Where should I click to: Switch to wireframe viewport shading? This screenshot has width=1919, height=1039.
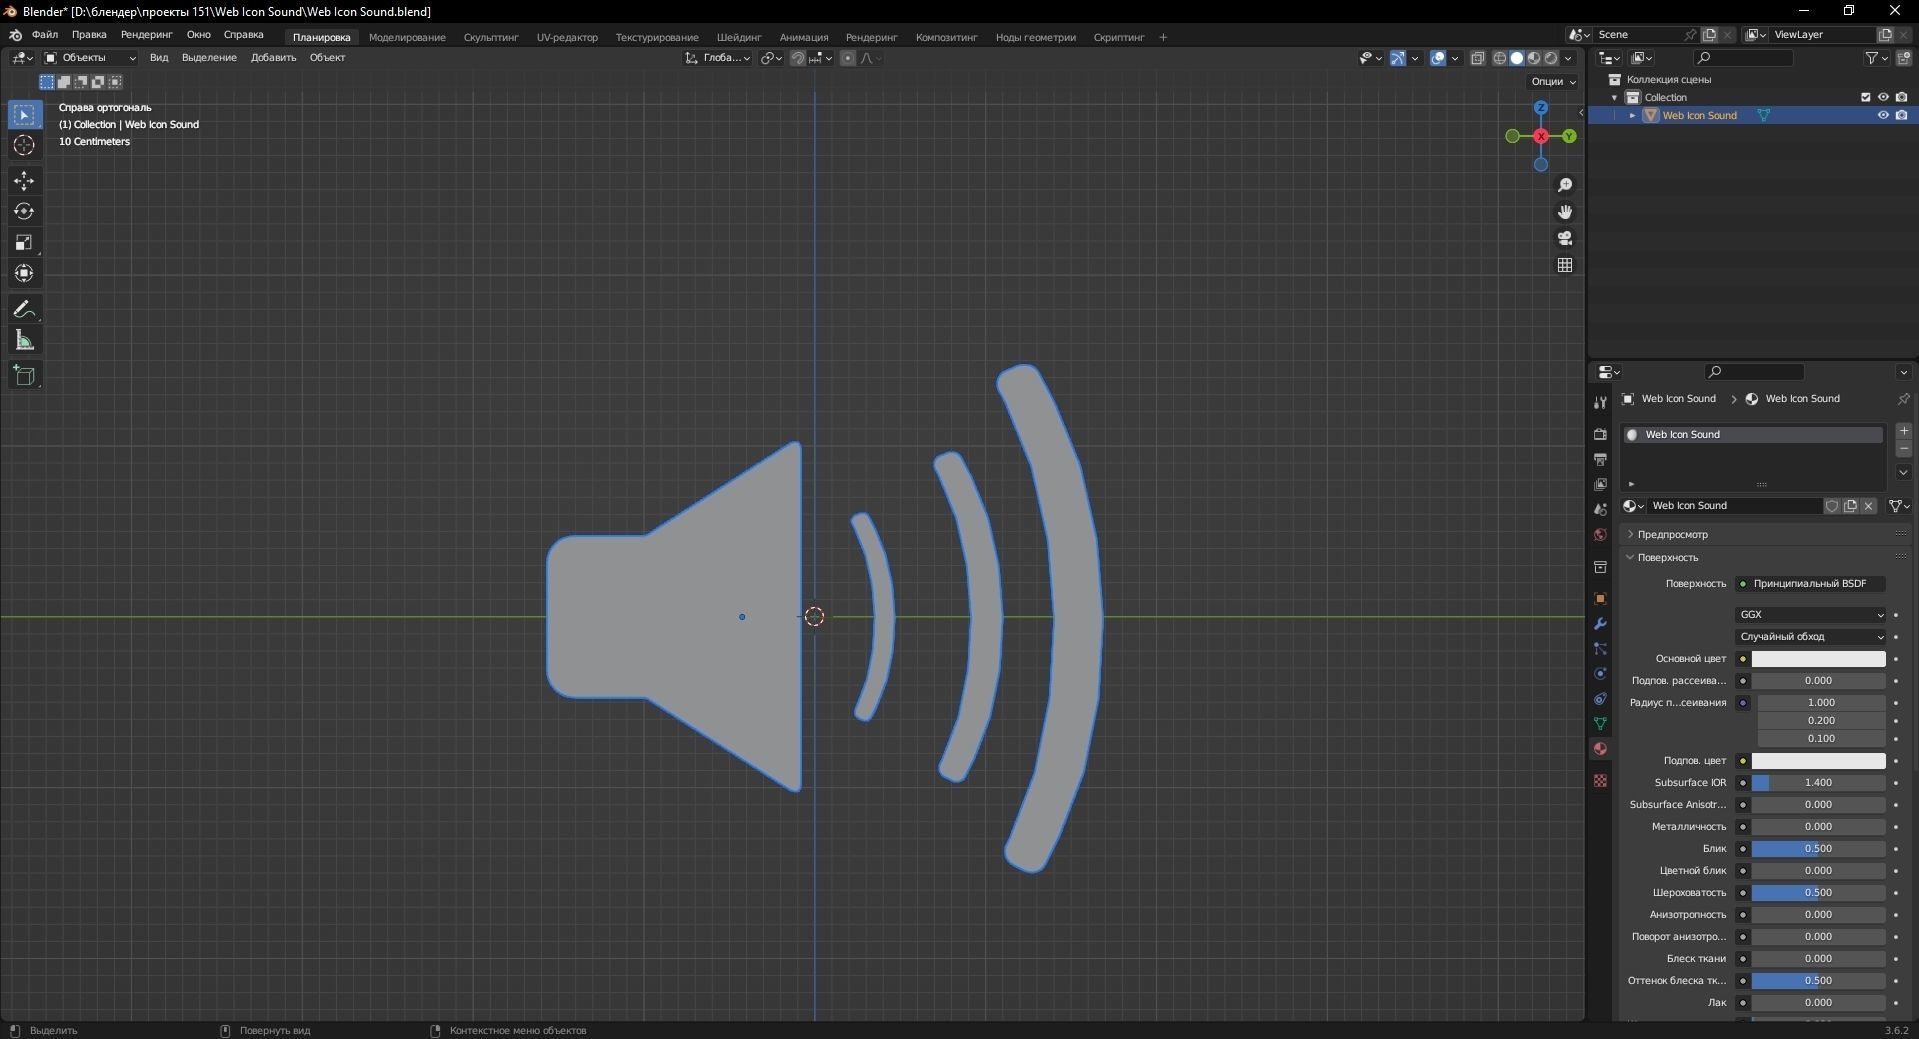(x=1500, y=58)
